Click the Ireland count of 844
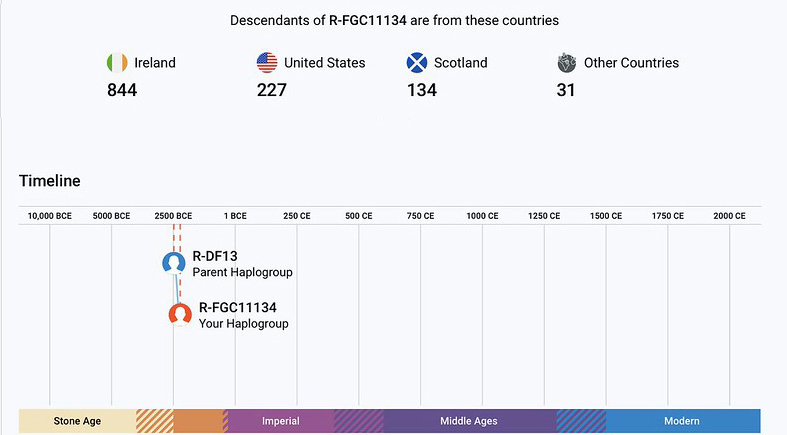This screenshot has width=787, height=435. point(122,91)
